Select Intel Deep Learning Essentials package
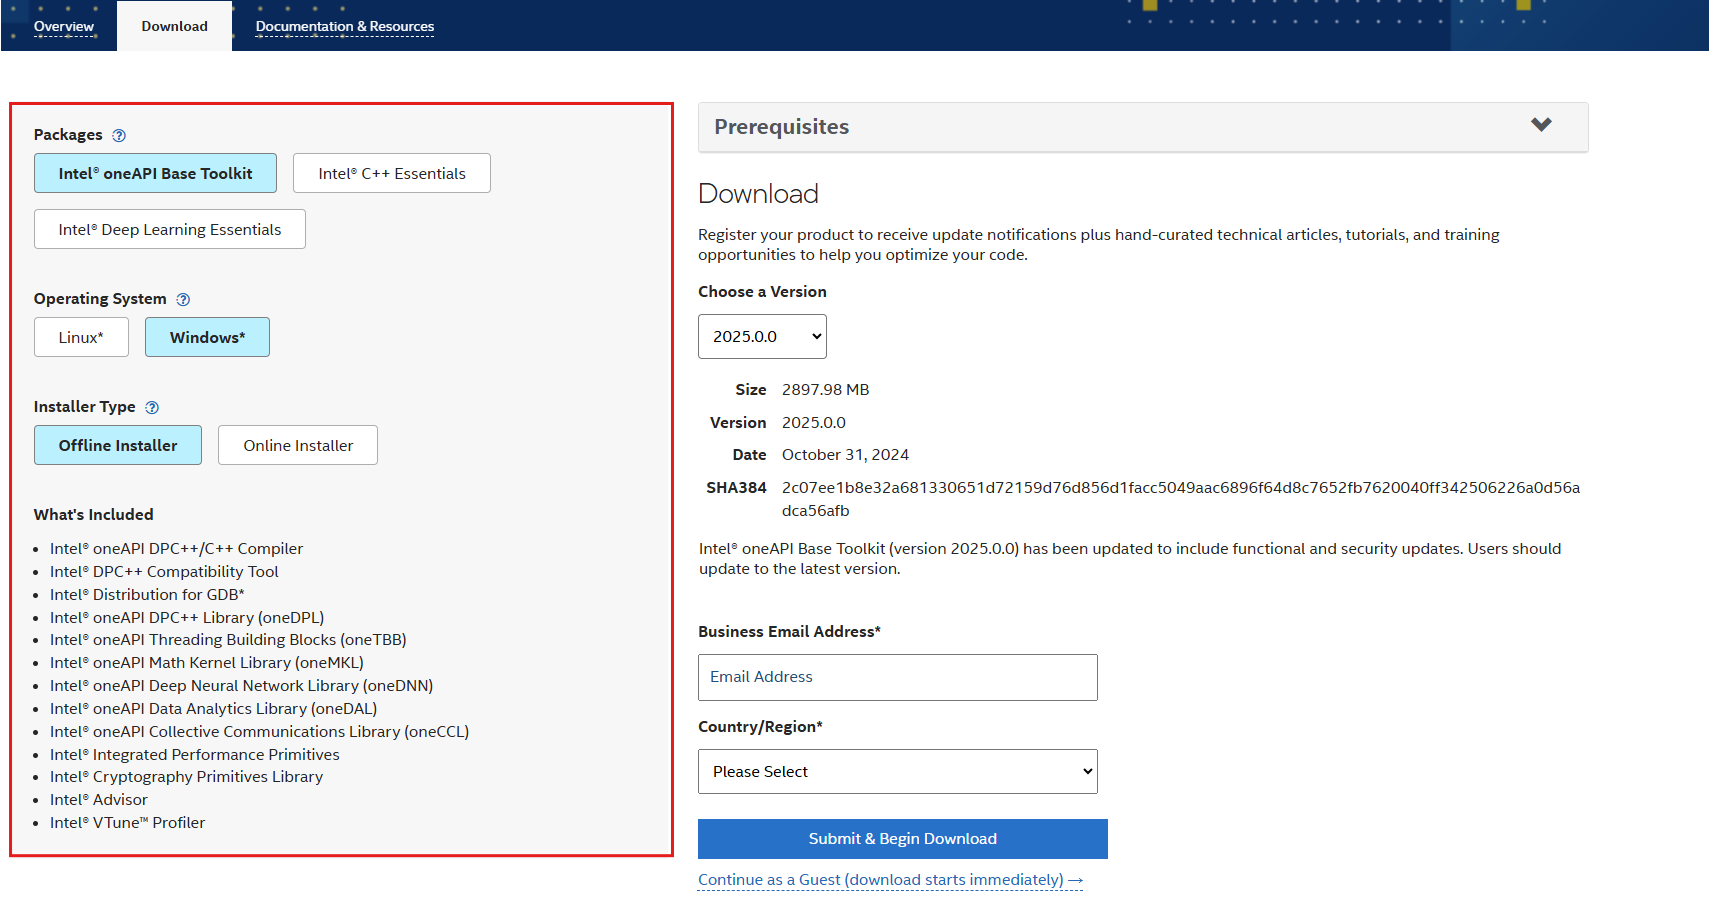The width and height of the screenshot is (1709, 902). pyautogui.click(x=170, y=229)
